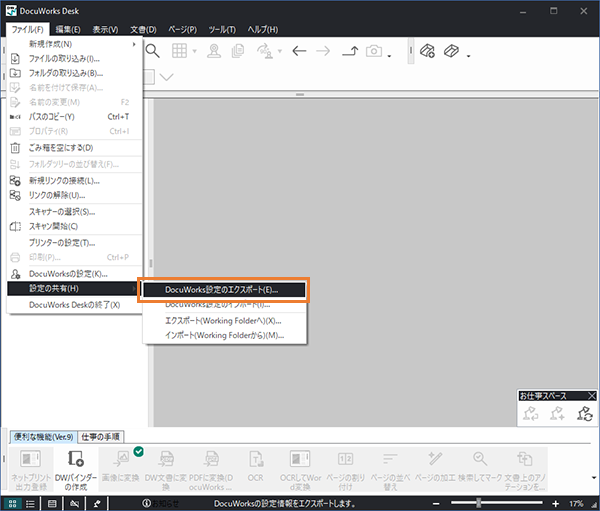The height and width of the screenshot is (511, 600).
Task: Open the ファイル(F) menu
Action: tap(27, 29)
